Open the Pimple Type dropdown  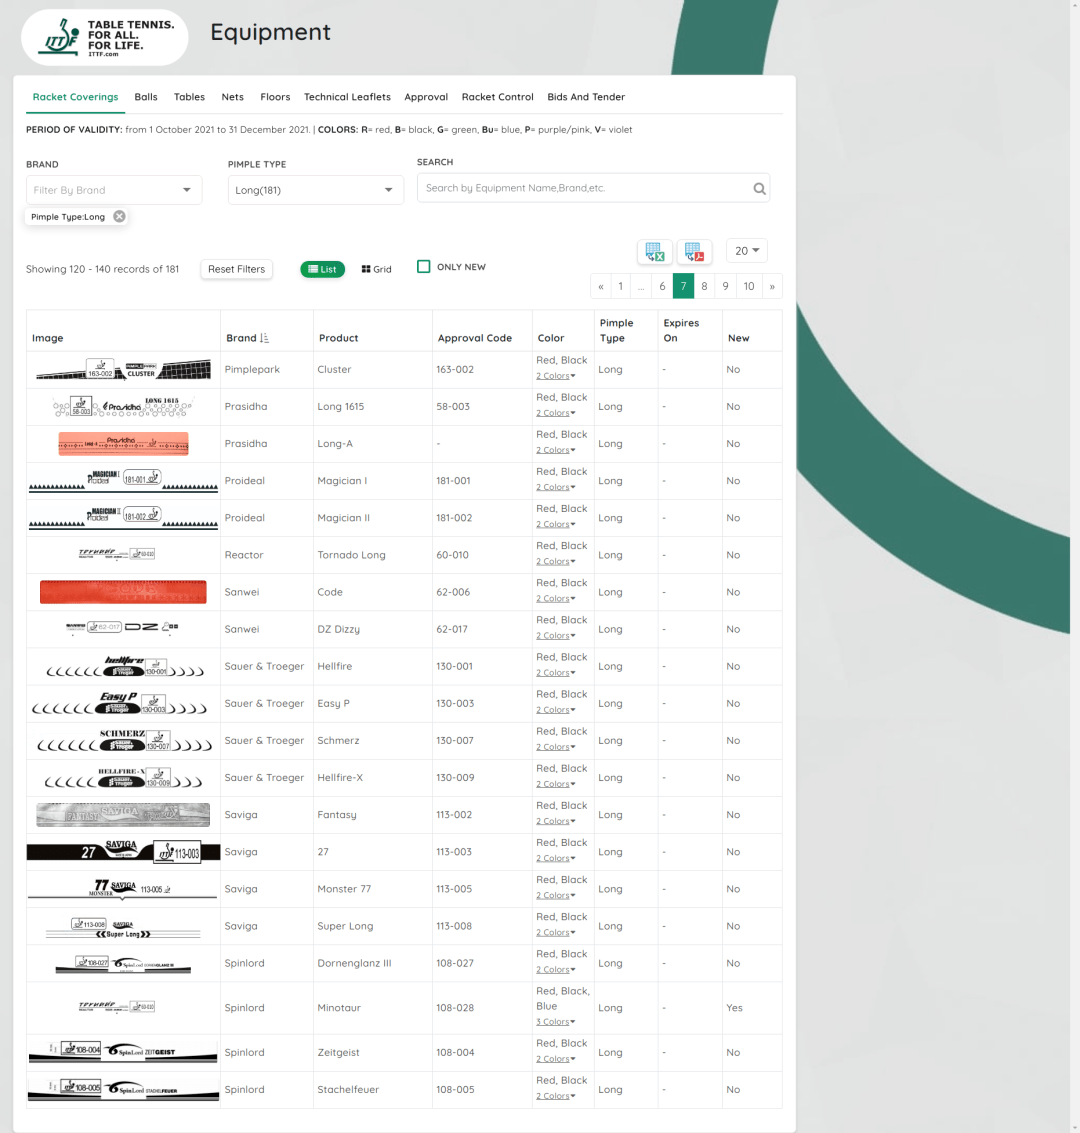click(x=315, y=190)
